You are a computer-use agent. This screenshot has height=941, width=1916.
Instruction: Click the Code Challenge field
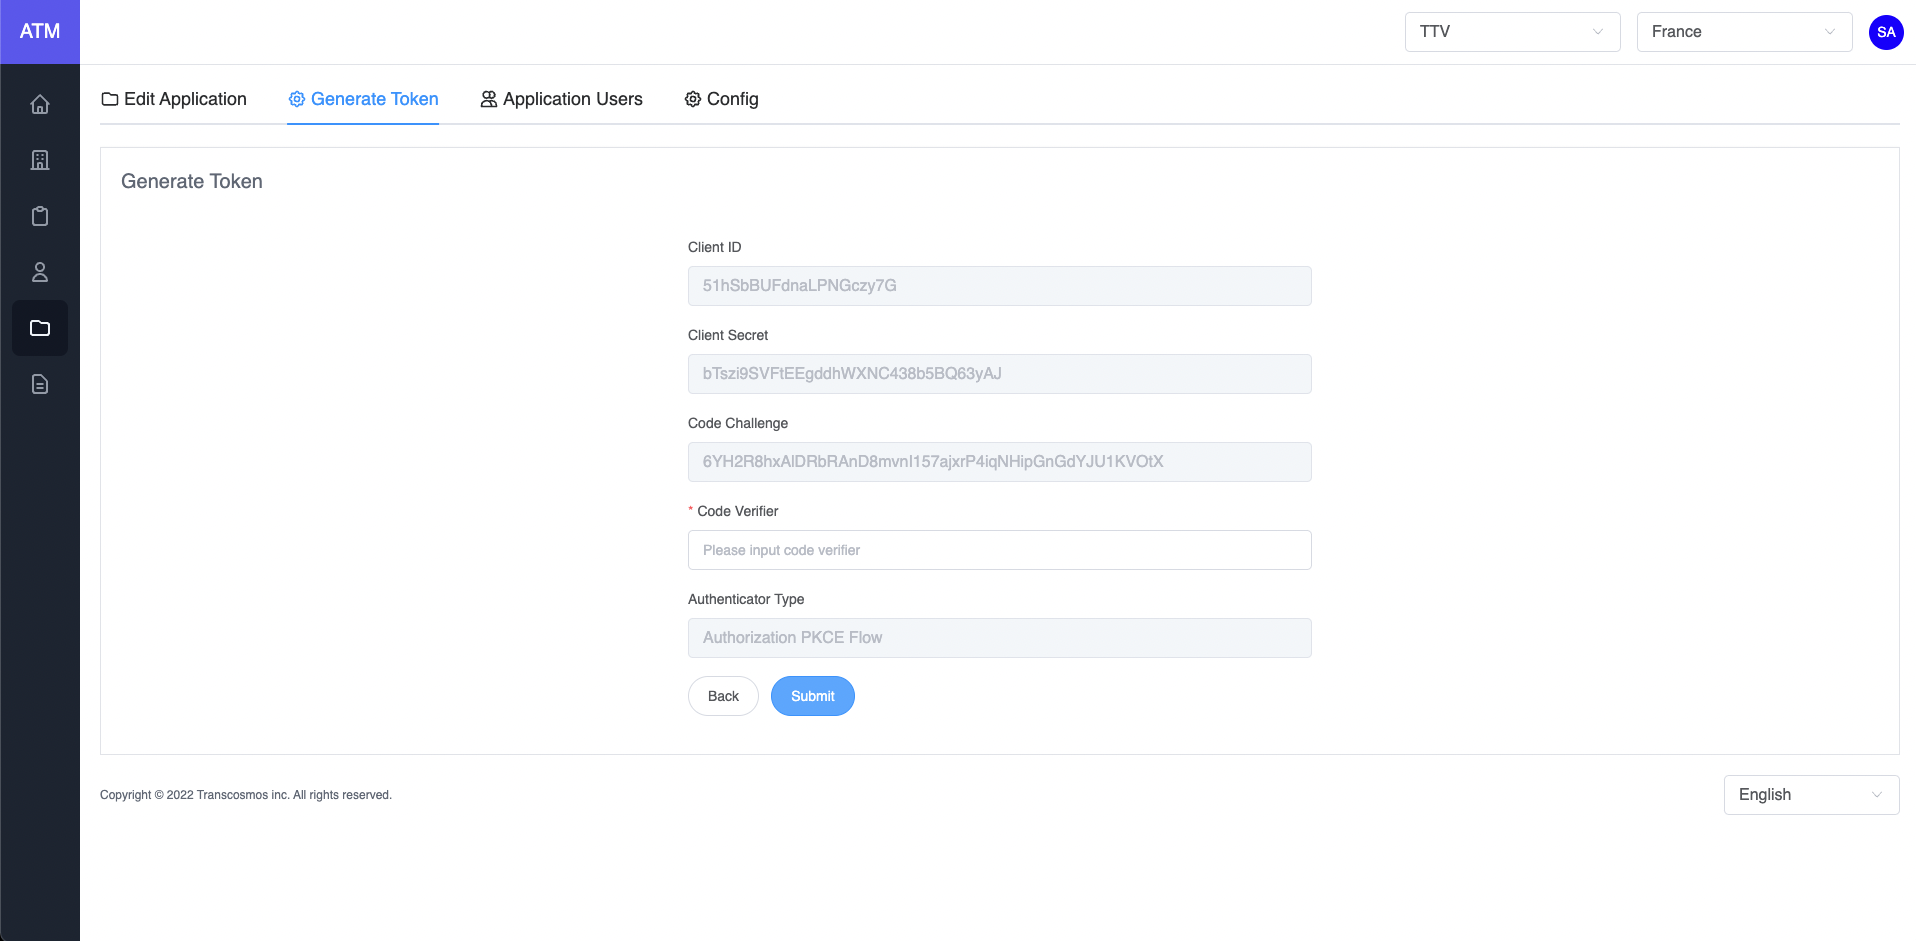coord(999,462)
